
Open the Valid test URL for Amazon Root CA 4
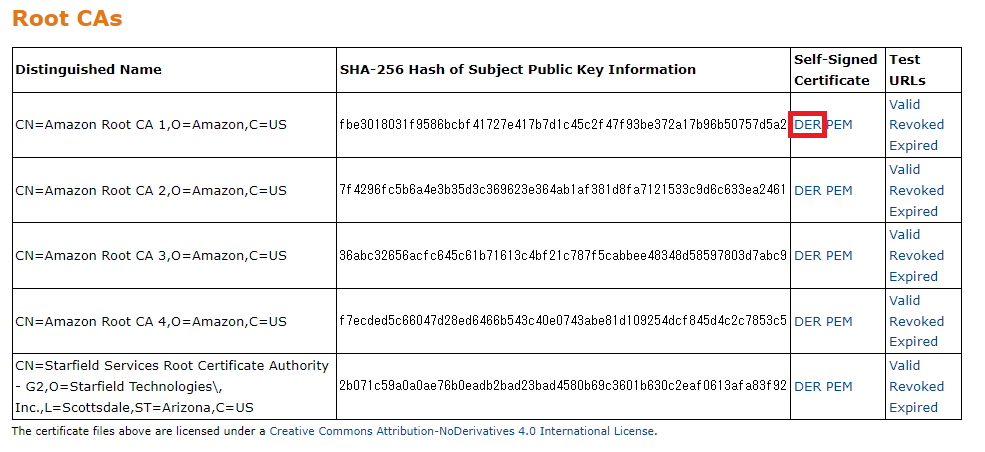tap(905, 301)
